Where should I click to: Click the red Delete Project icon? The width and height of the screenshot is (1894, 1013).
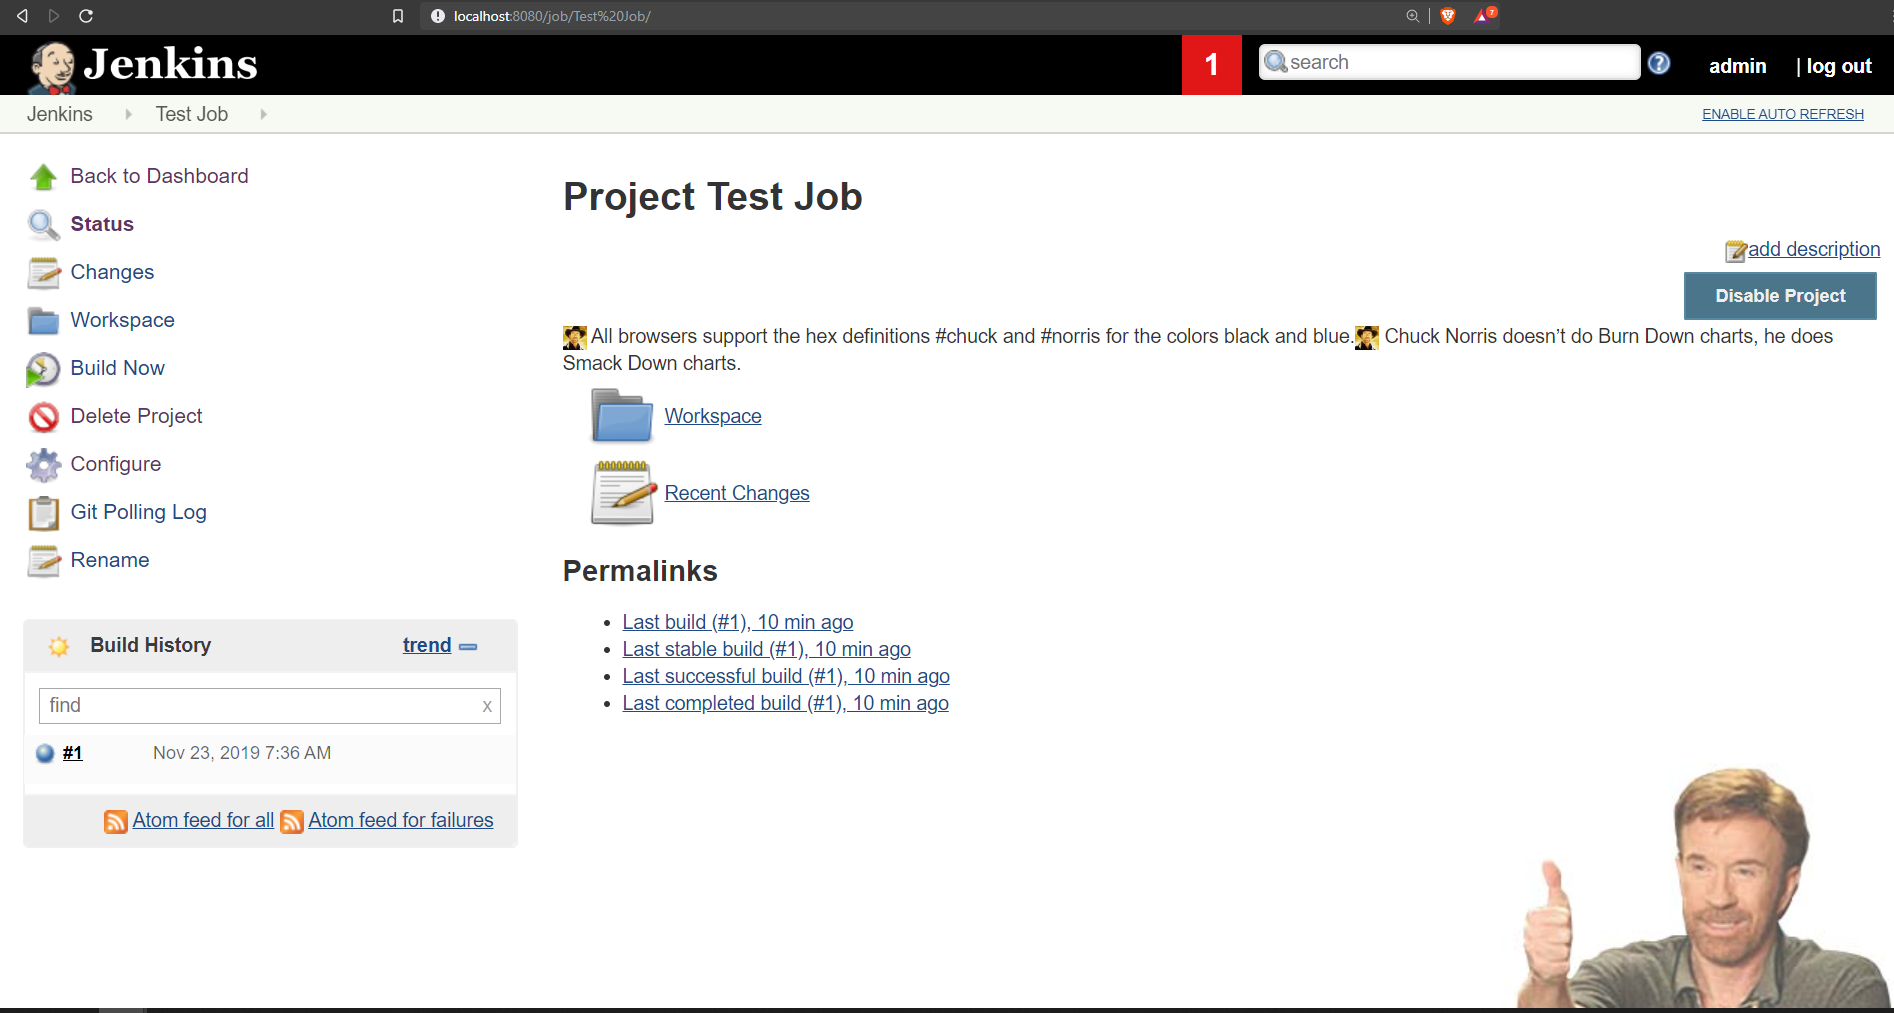tap(43, 417)
